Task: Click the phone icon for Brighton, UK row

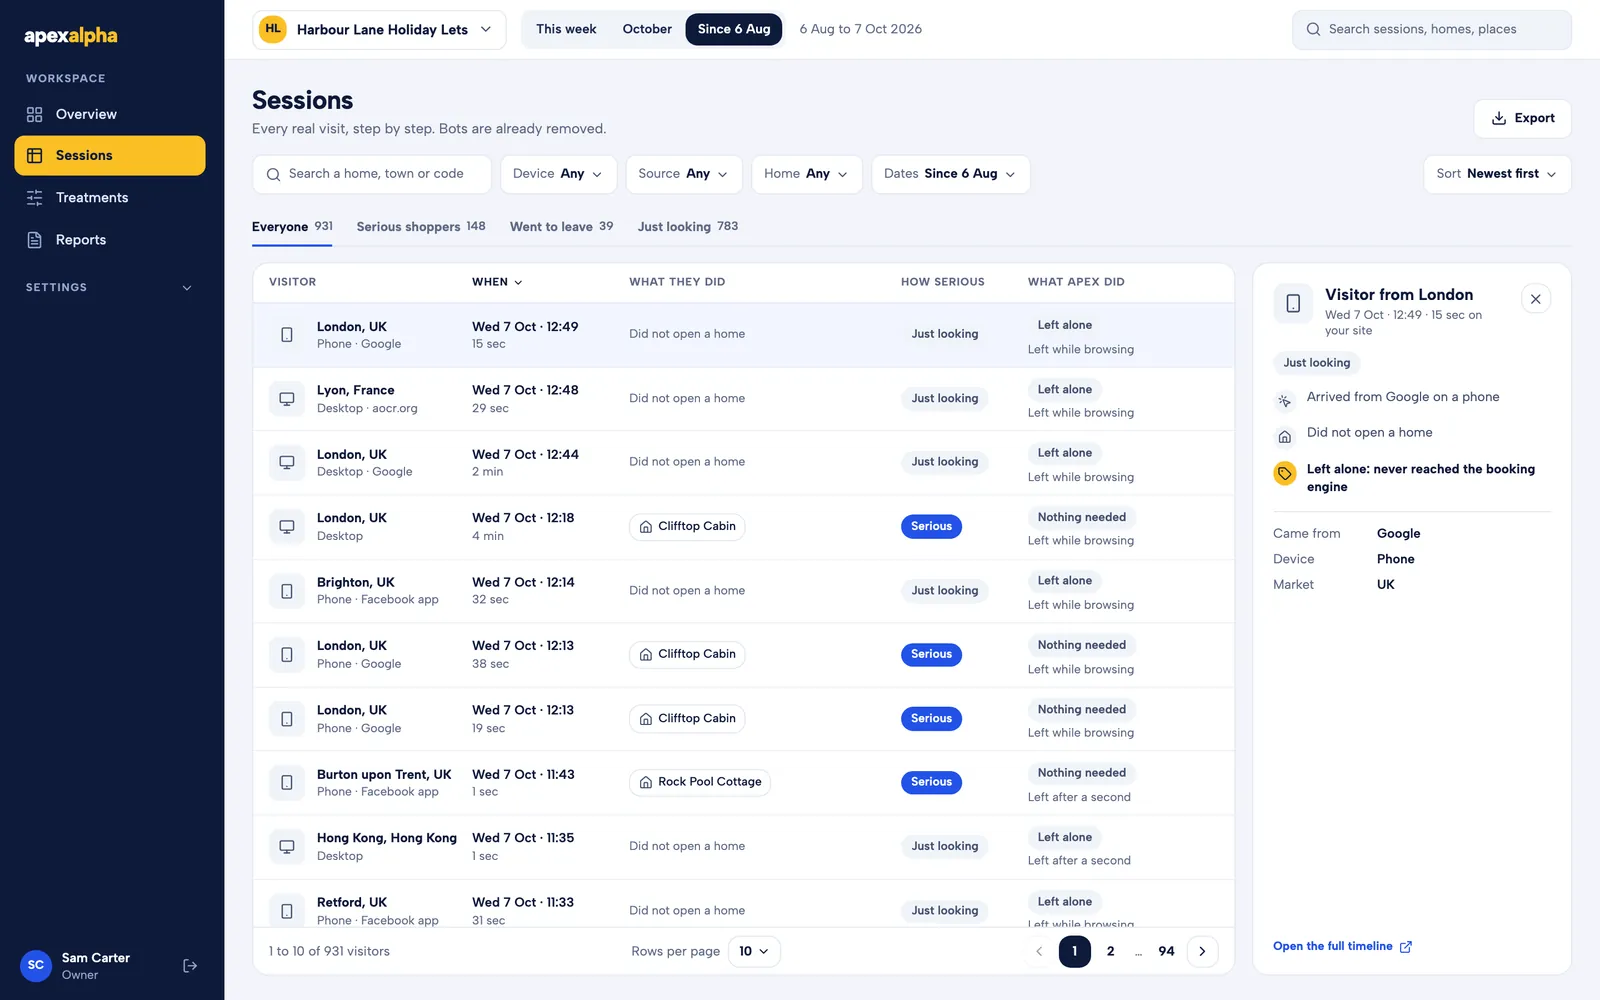Action: tap(287, 591)
